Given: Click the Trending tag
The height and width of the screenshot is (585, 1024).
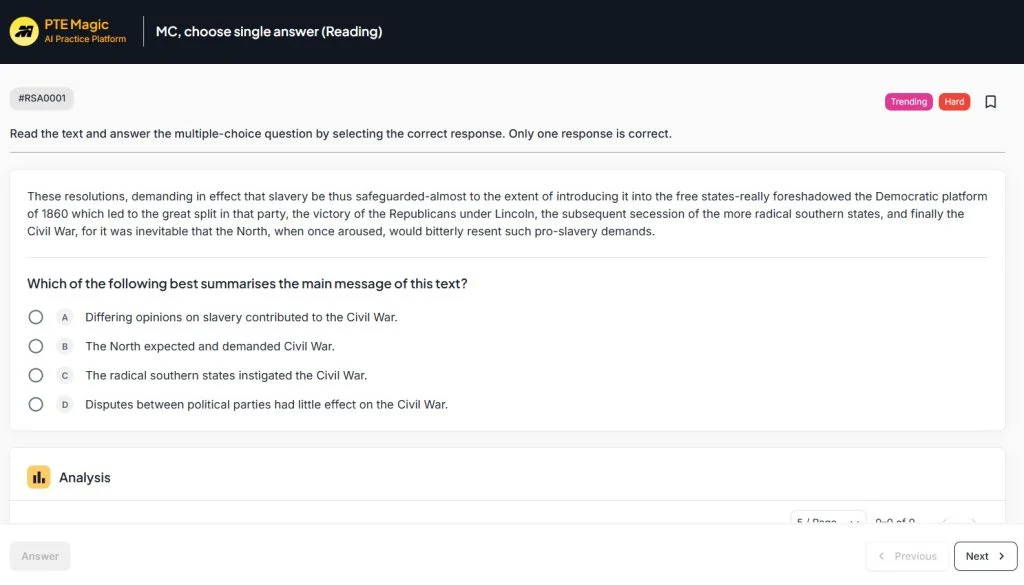Looking at the screenshot, I should [x=908, y=102].
